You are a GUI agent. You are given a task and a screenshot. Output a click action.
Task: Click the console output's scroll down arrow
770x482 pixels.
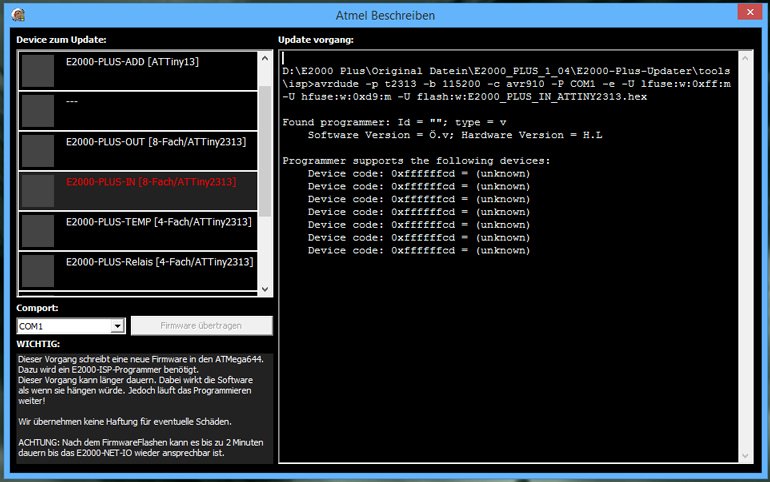(x=743, y=454)
